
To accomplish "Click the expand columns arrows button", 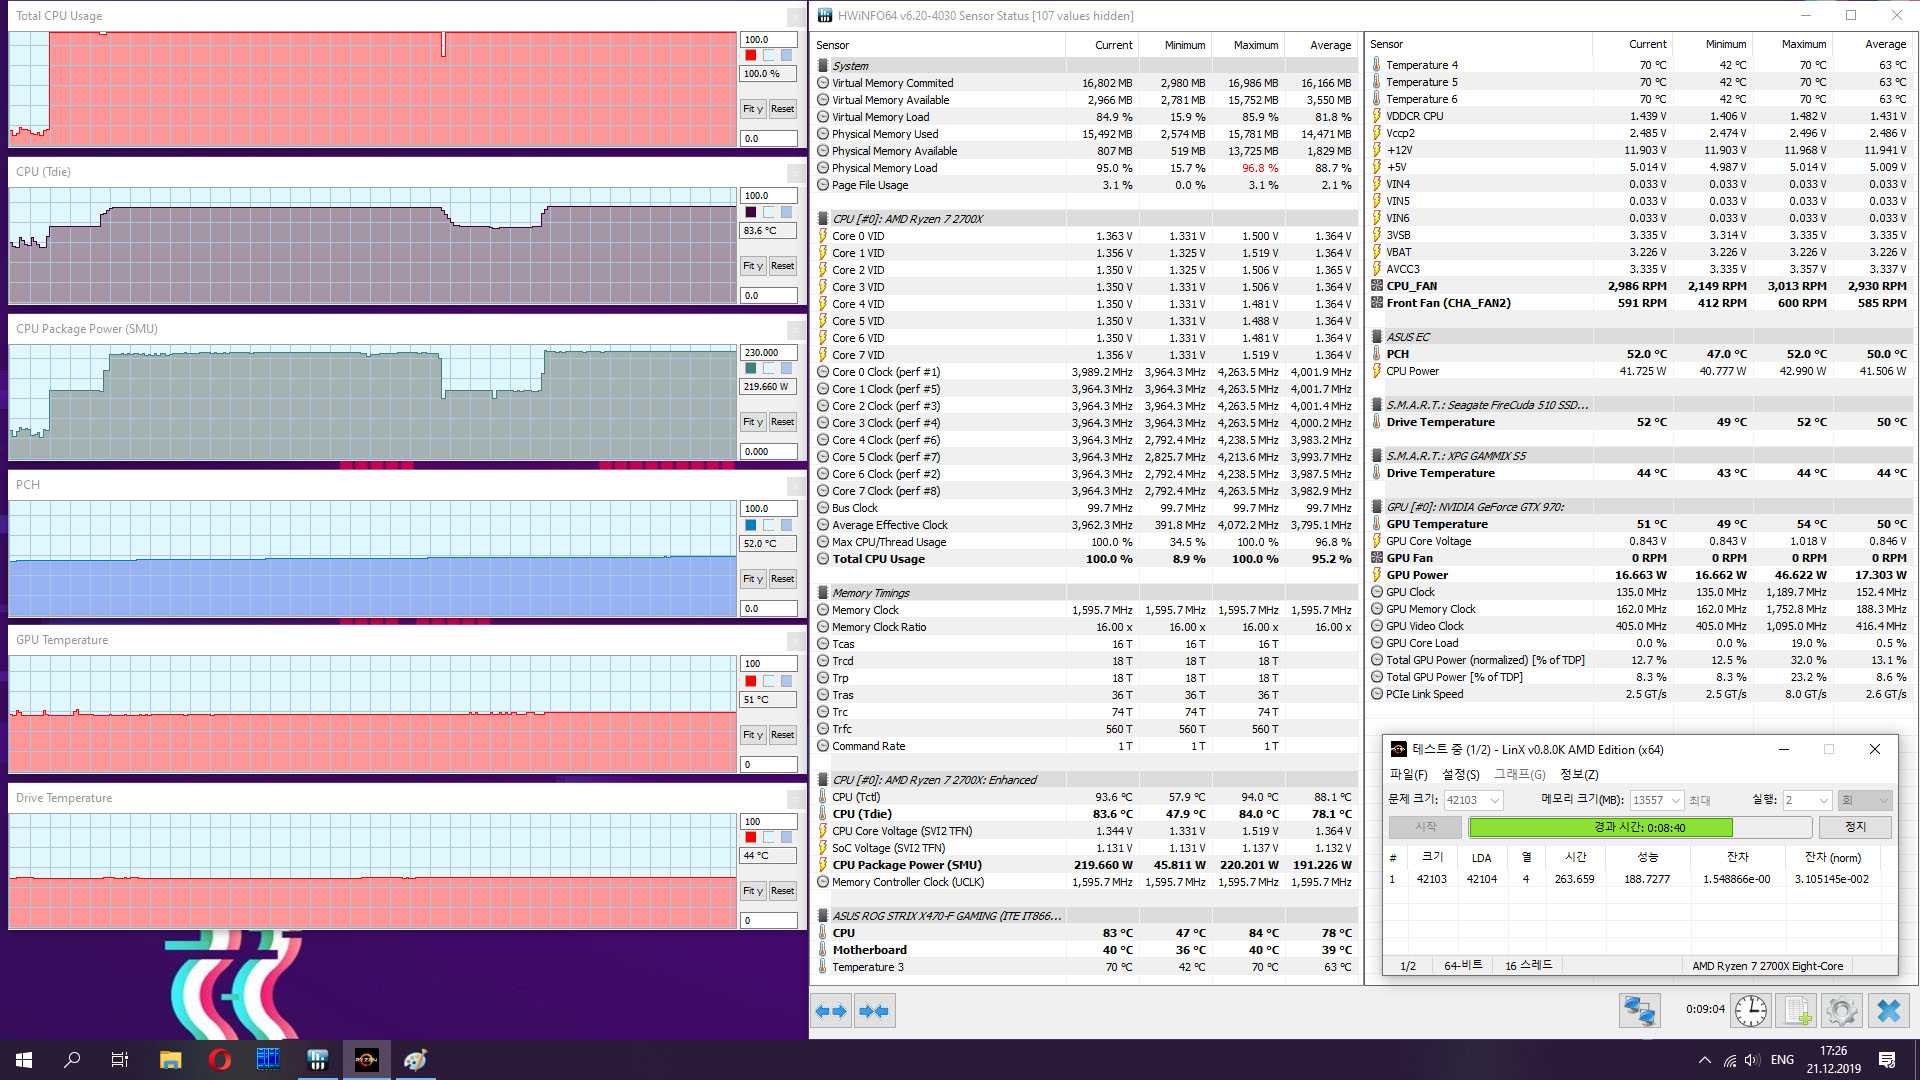I will click(831, 1011).
